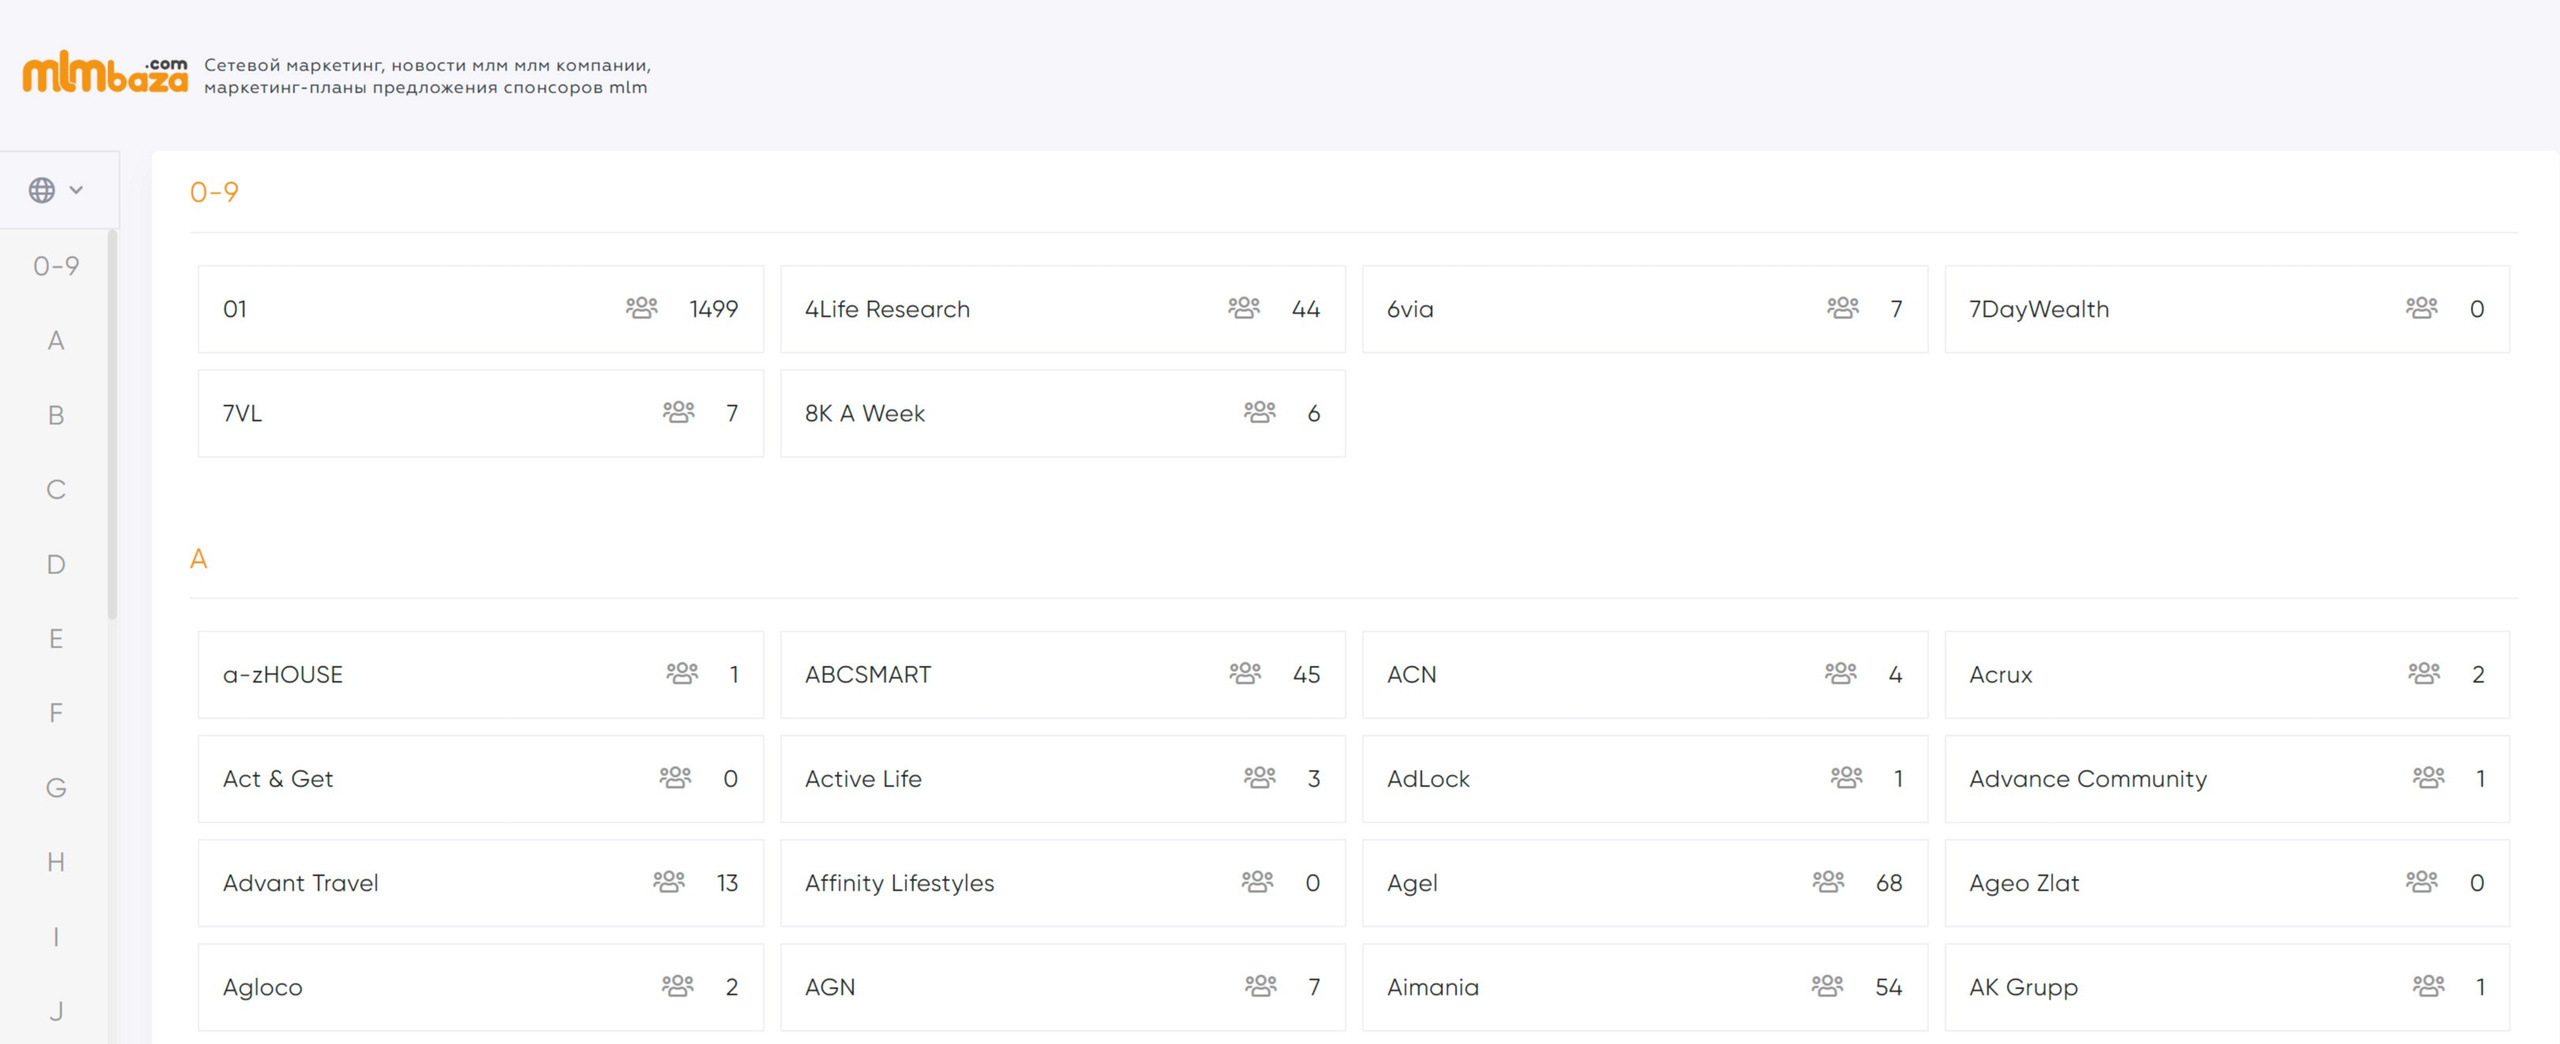Click members icon in Act & Get card
The height and width of the screenshot is (1044, 2560).
point(676,778)
